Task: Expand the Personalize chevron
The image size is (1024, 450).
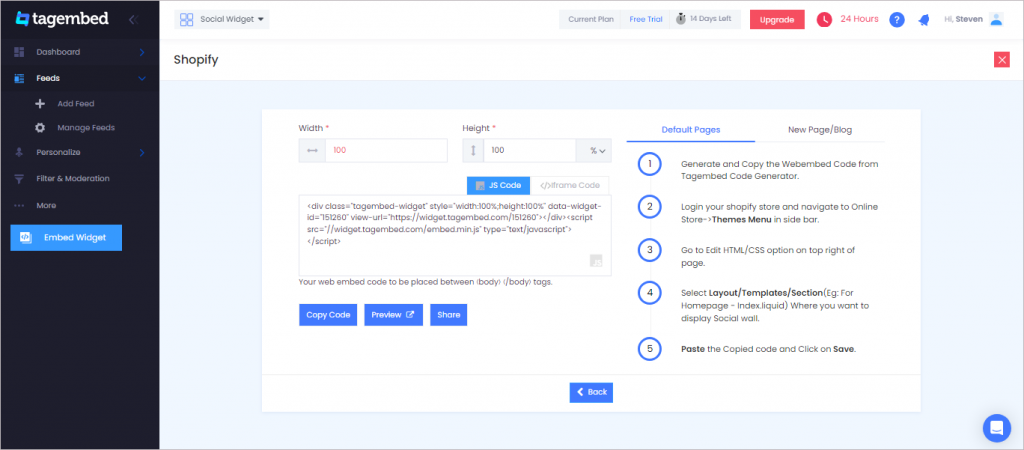Action: [142, 153]
